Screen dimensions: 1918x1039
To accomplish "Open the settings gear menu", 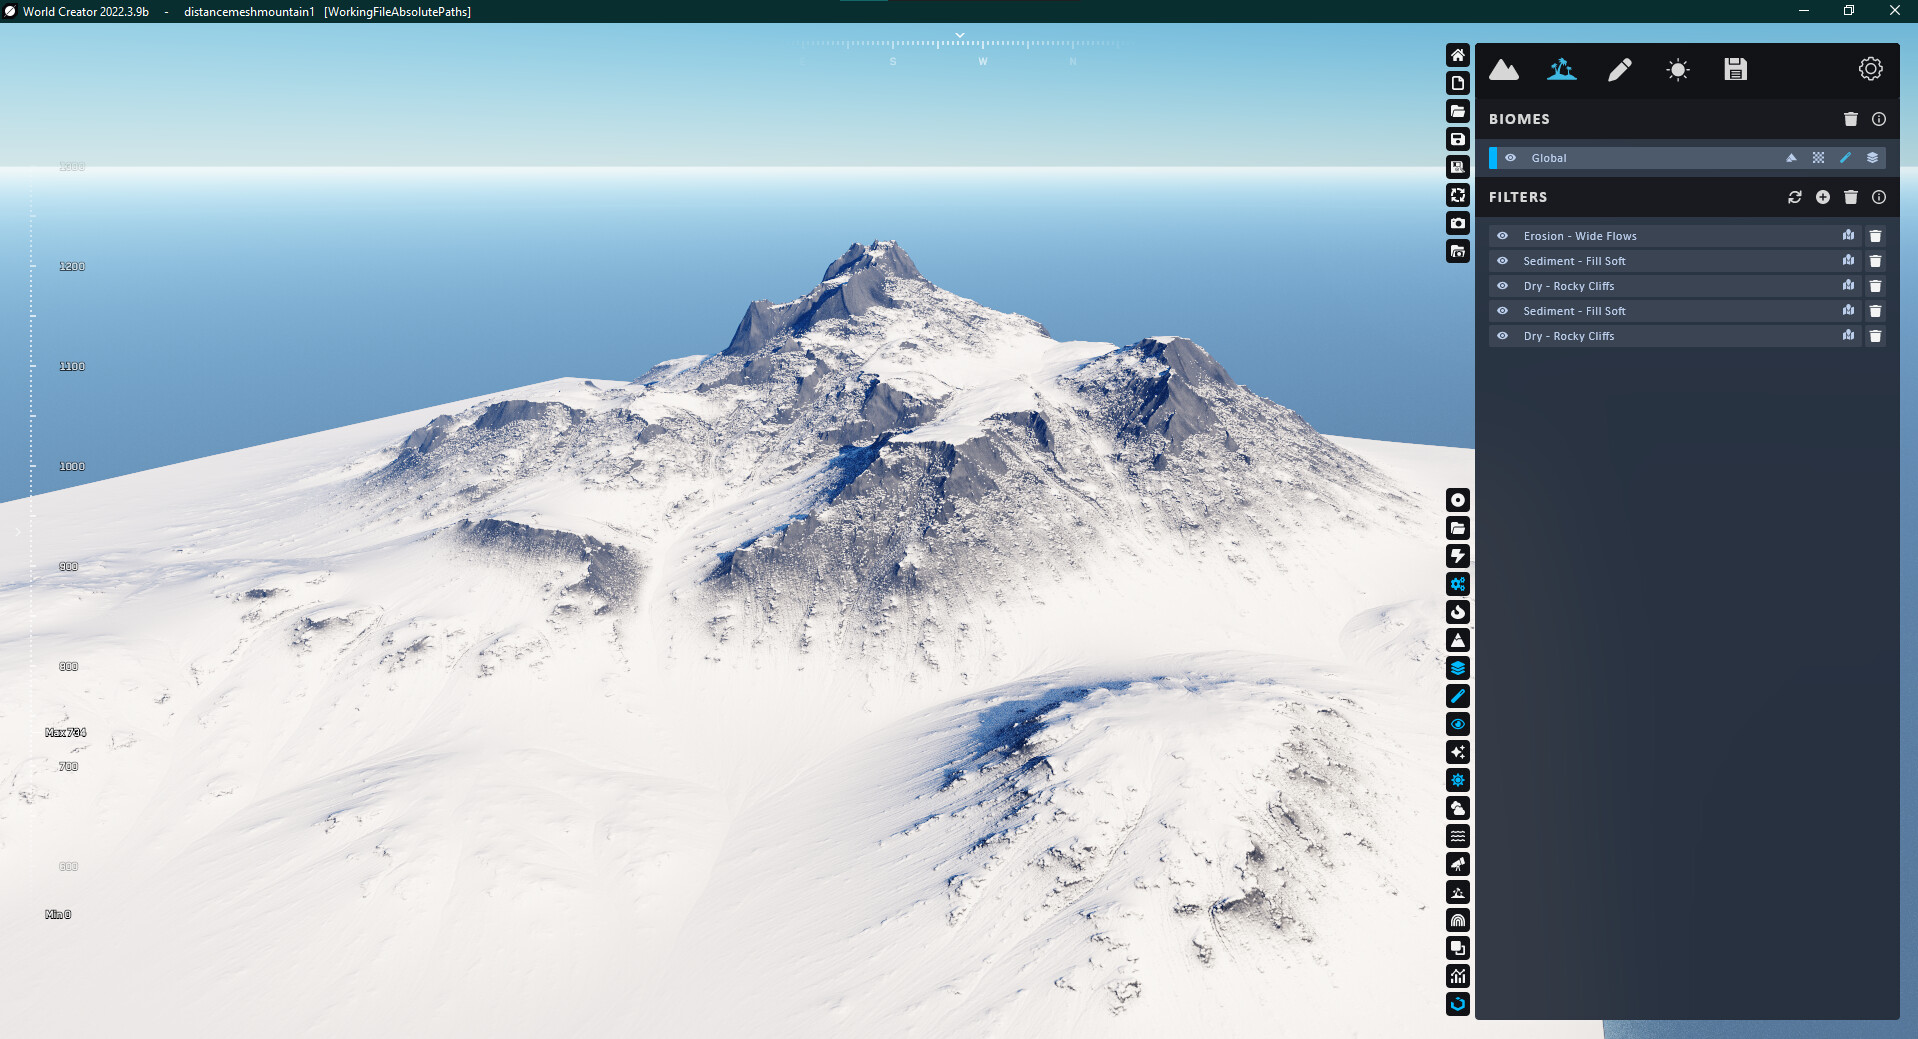I will [1869, 68].
